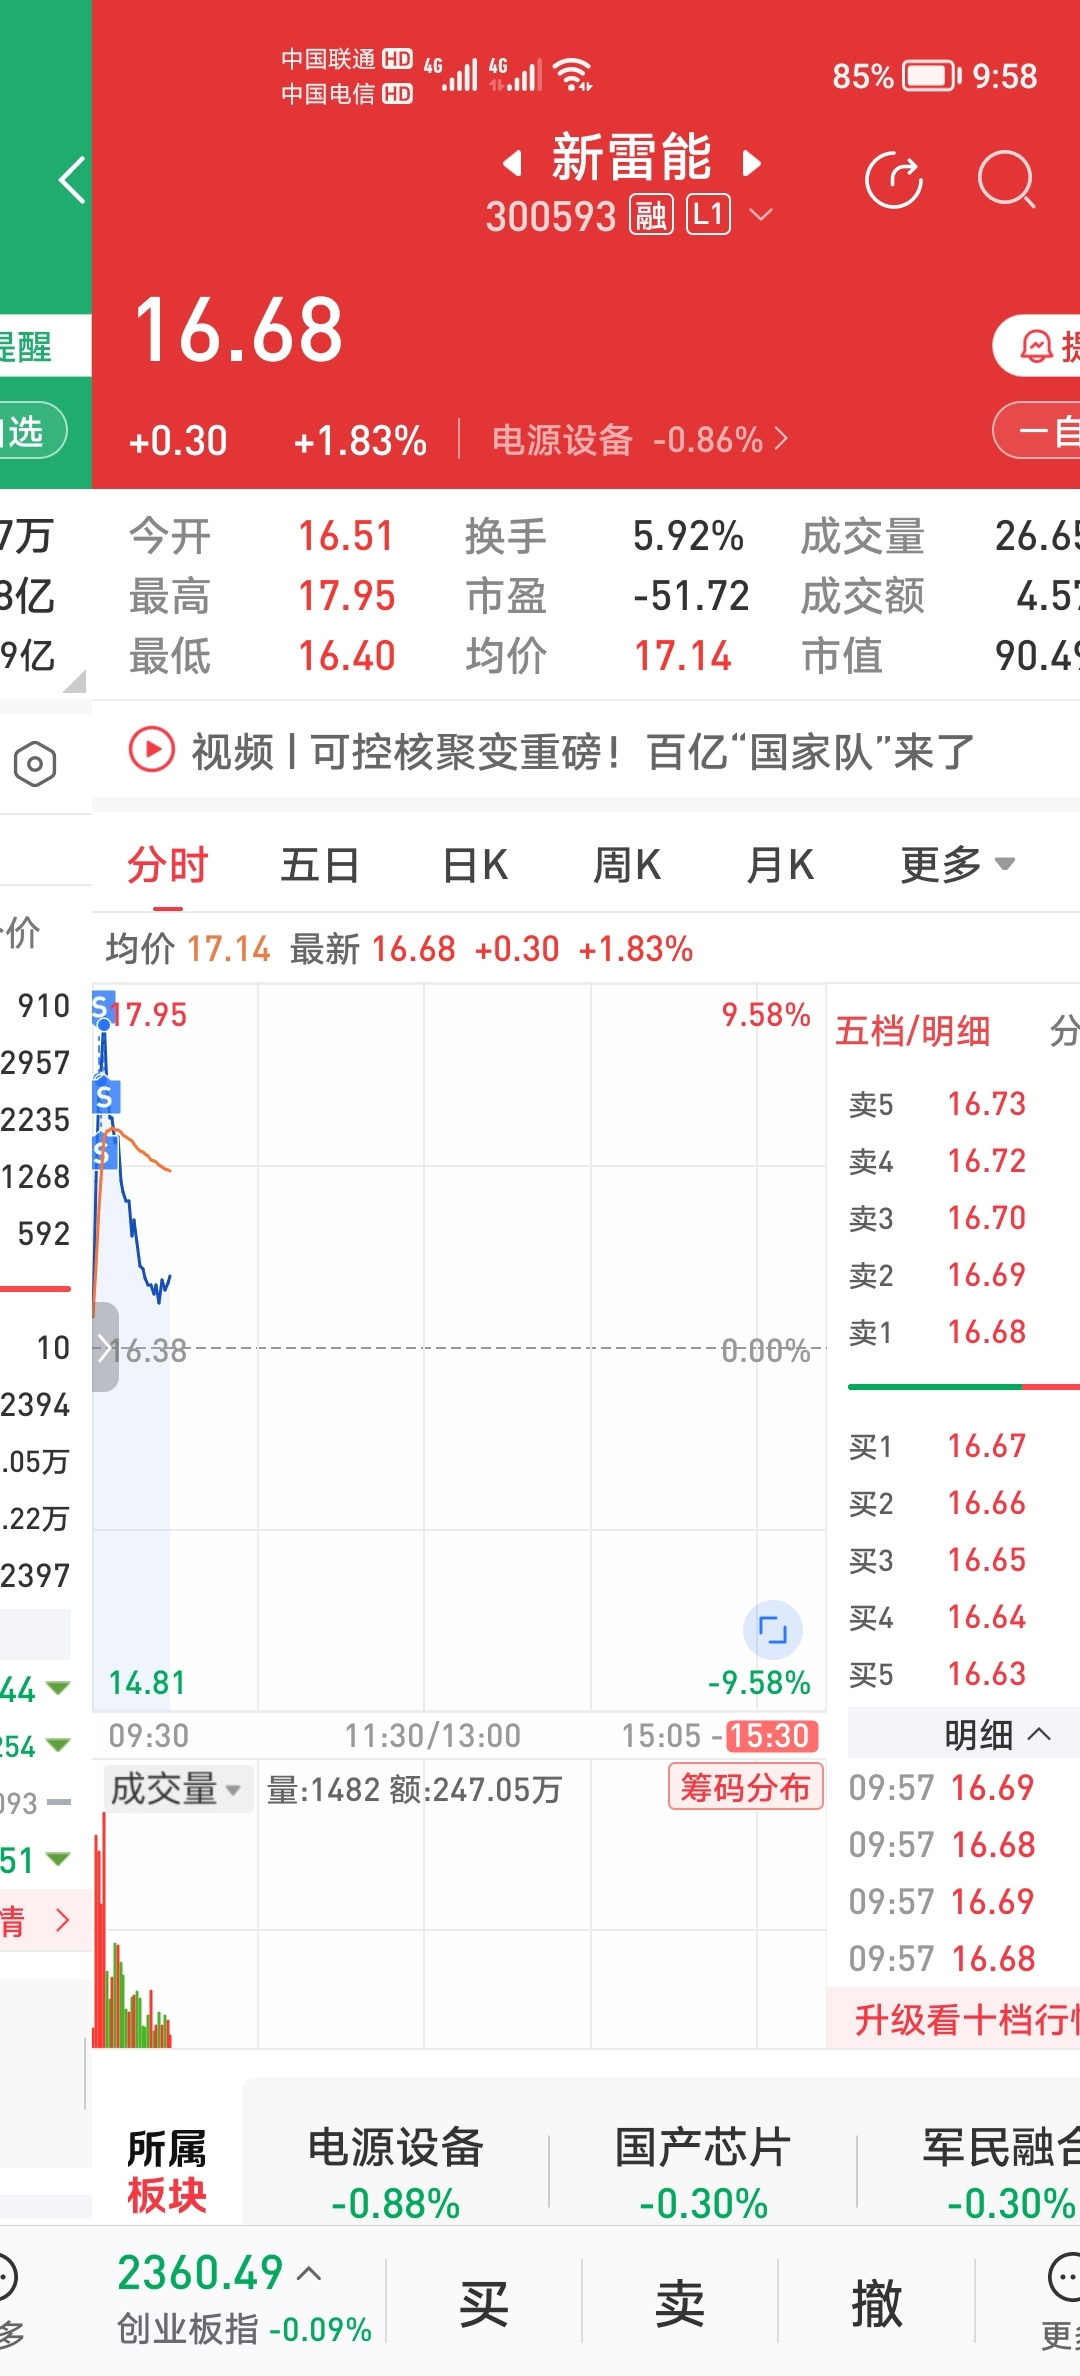Image resolution: width=1080 pixels, height=2376 pixels.
Task: Tap 卖5 price 16.73
Action: (987, 1104)
